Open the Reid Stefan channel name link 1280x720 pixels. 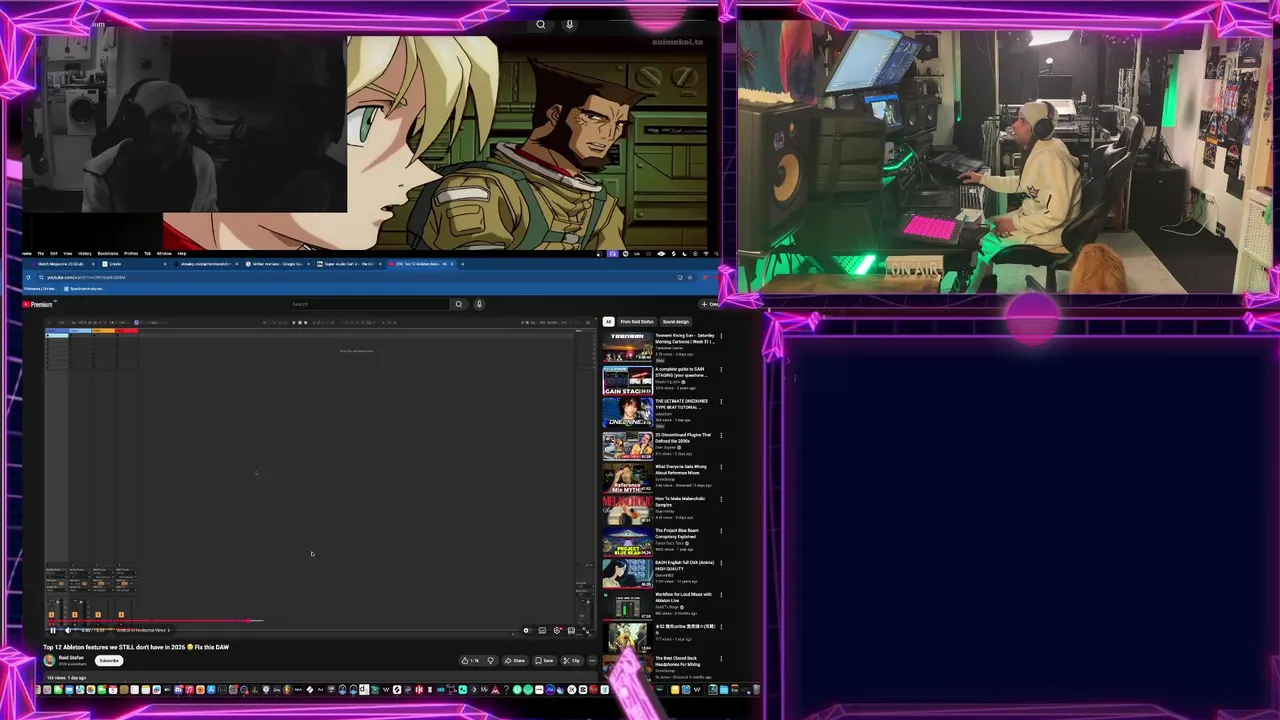point(71,657)
